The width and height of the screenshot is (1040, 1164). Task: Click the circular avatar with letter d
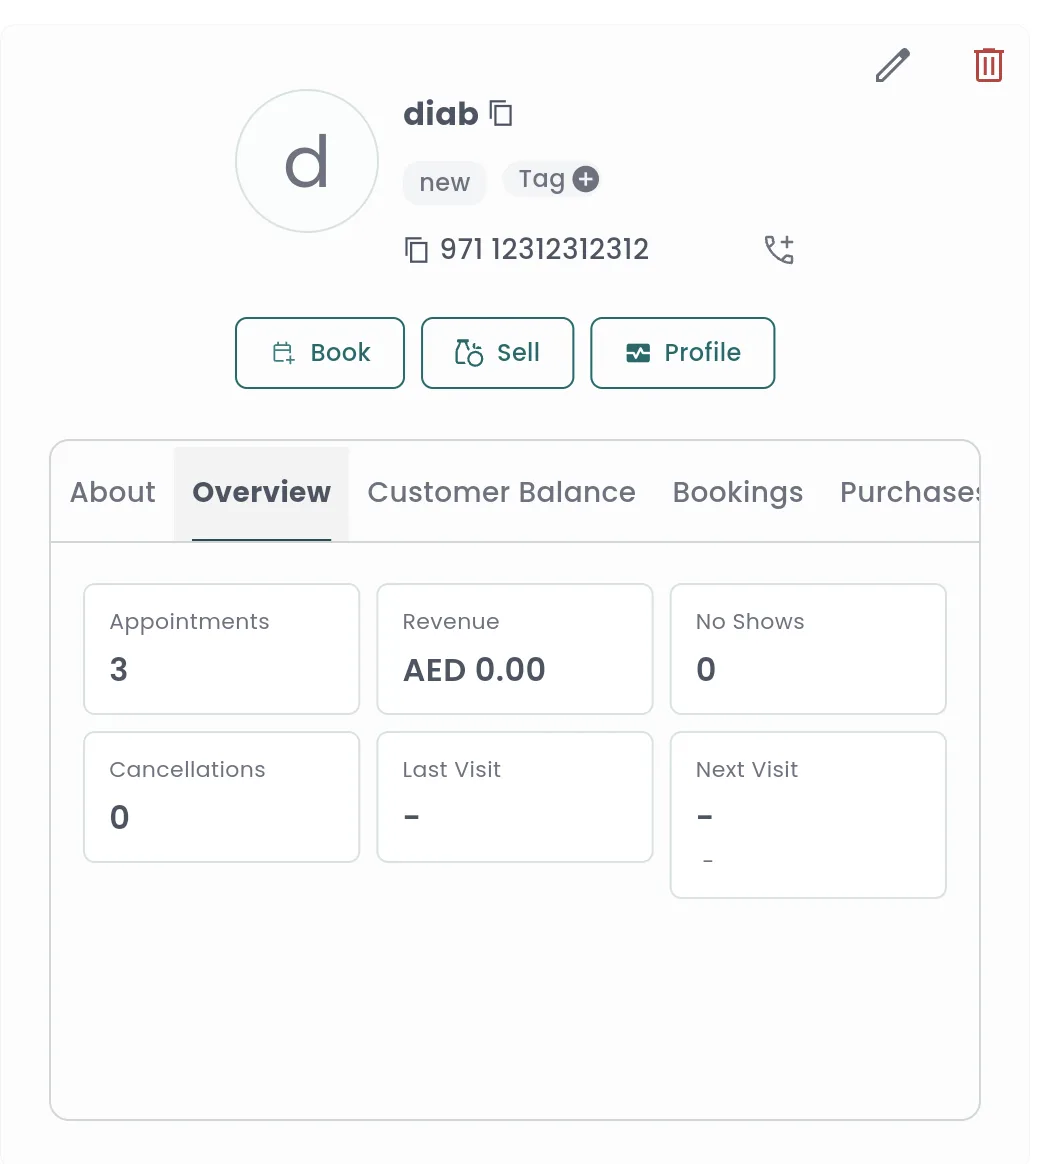tap(307, 161)
